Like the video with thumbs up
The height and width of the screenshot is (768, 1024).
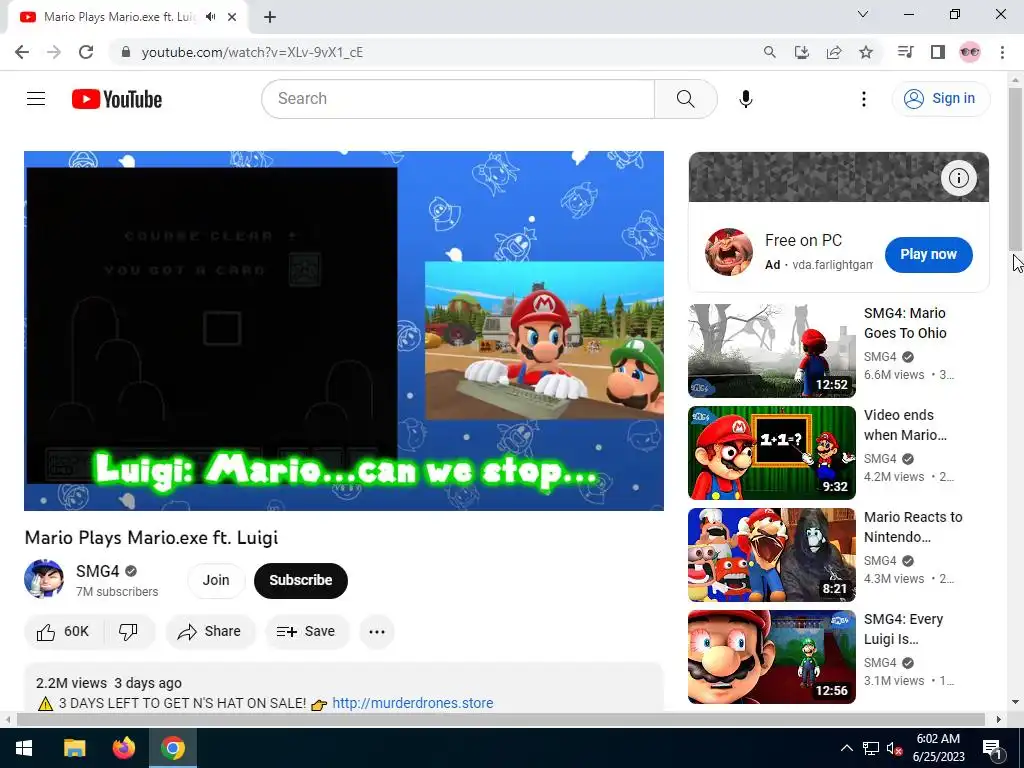pyautogui.click(x=63, y=632)
